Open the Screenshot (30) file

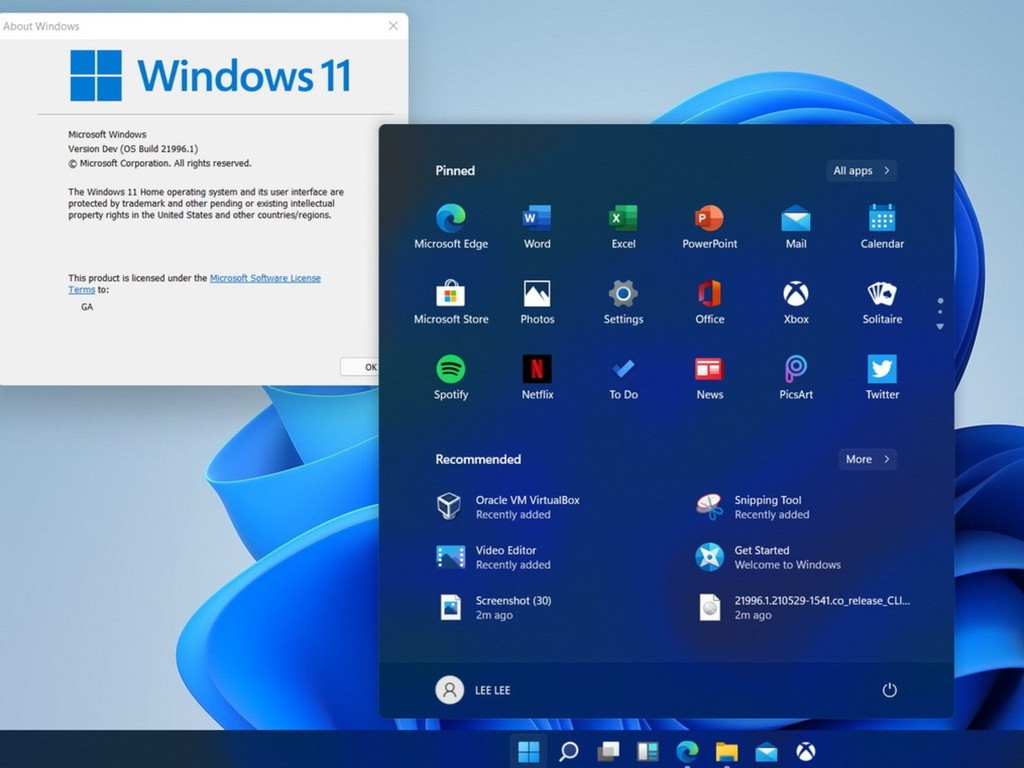click(494, 607)
